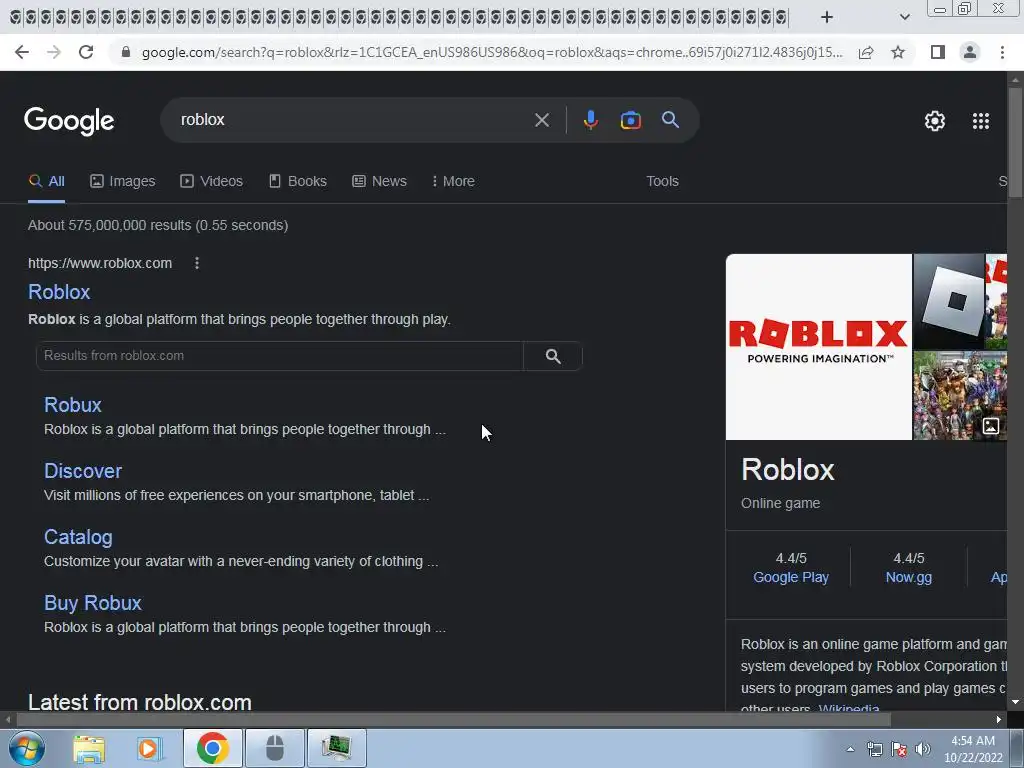Expand the More search categories menu
Image resolution: width=1024 pixels, height=768 pixels.
453,182
